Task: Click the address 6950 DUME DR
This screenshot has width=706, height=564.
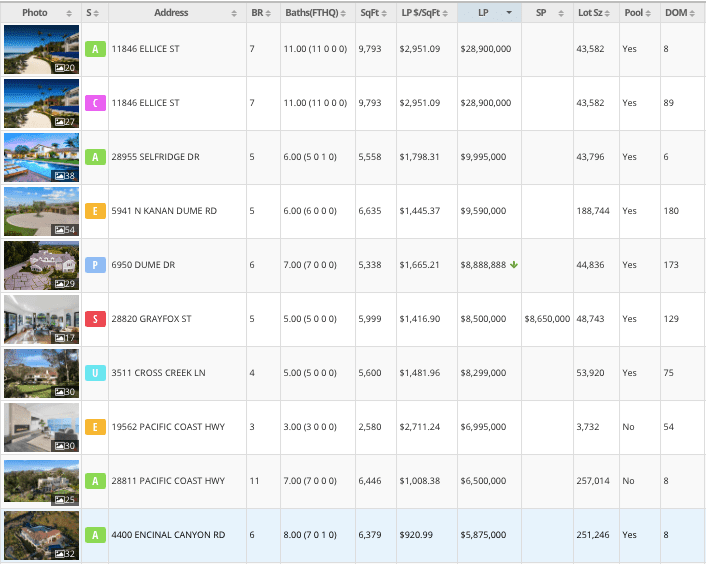Action: tap(143, 265)
